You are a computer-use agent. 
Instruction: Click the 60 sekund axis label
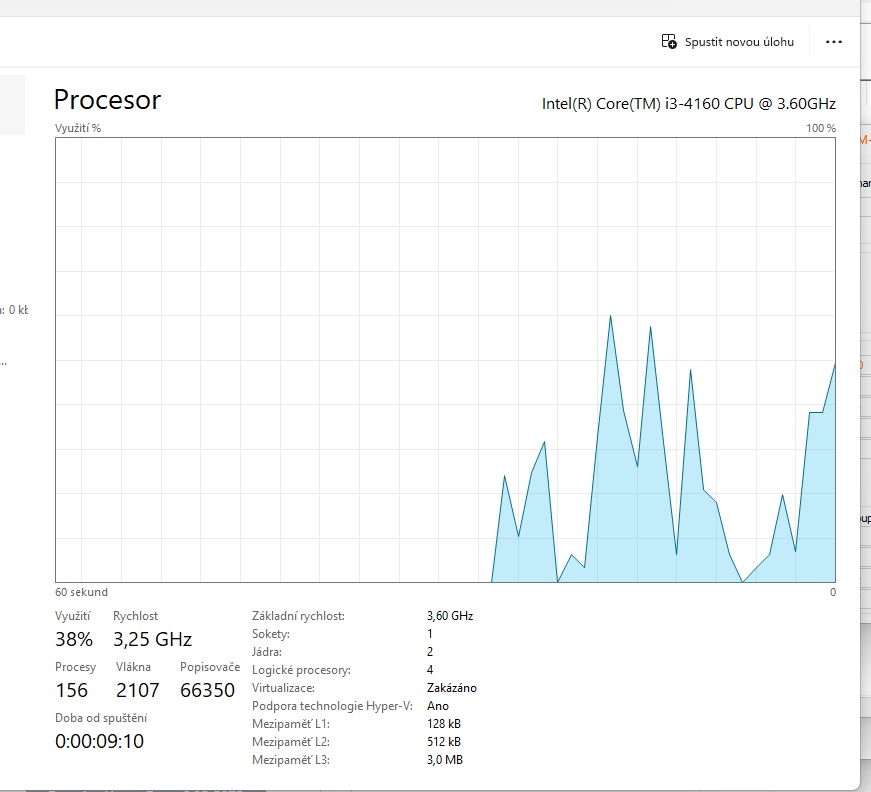(81, 592)
